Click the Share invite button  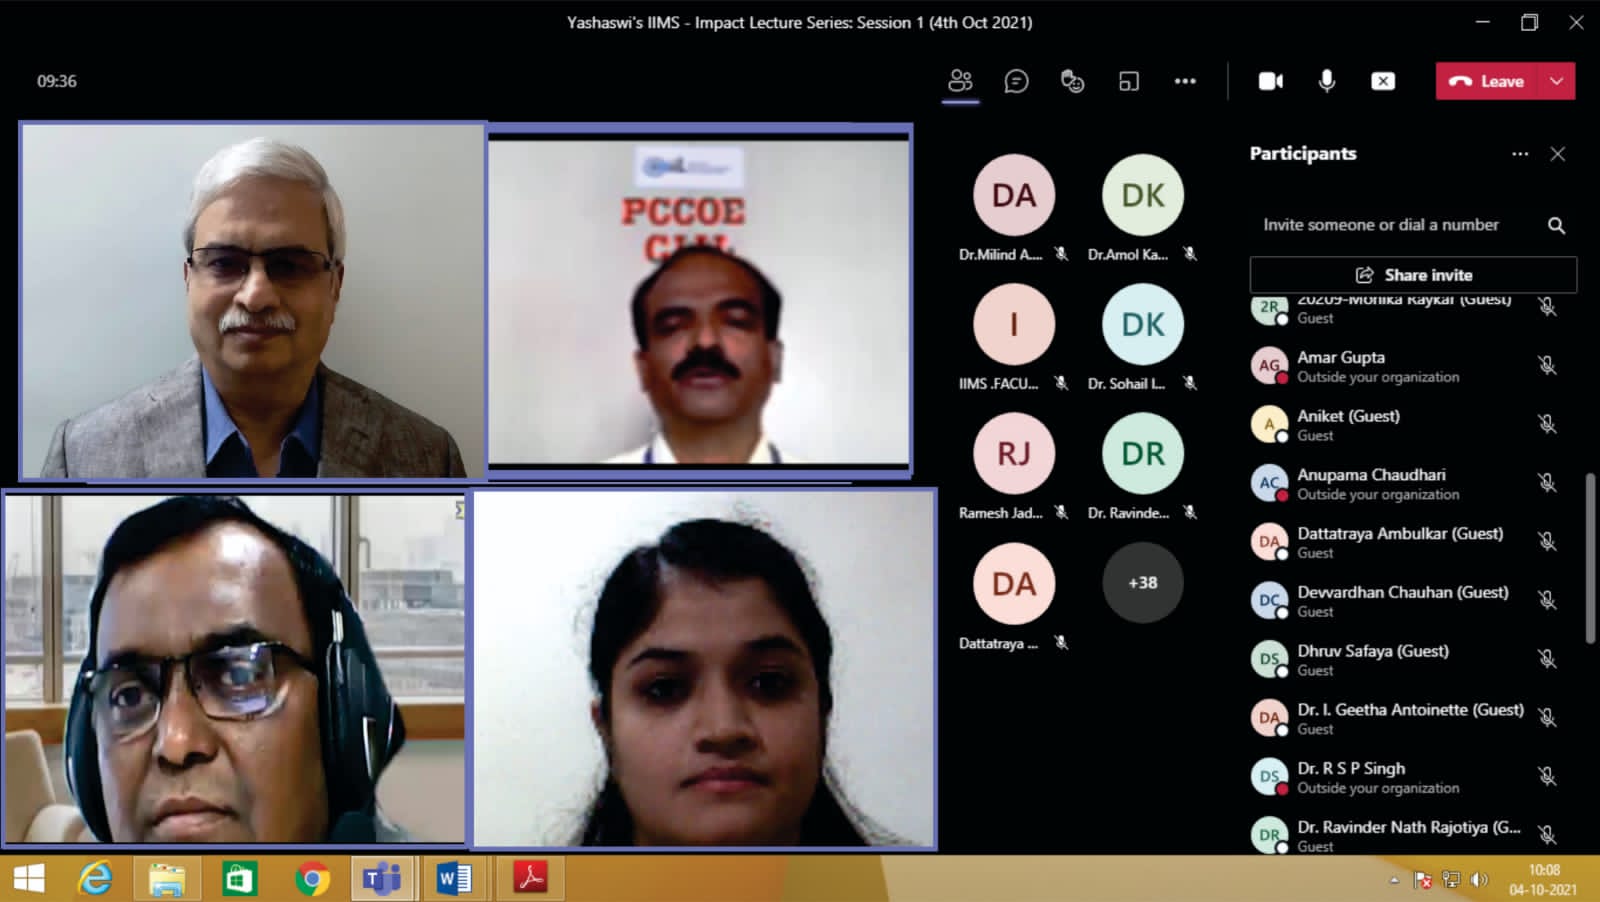pyautogui.click(x=1413, y=275)
